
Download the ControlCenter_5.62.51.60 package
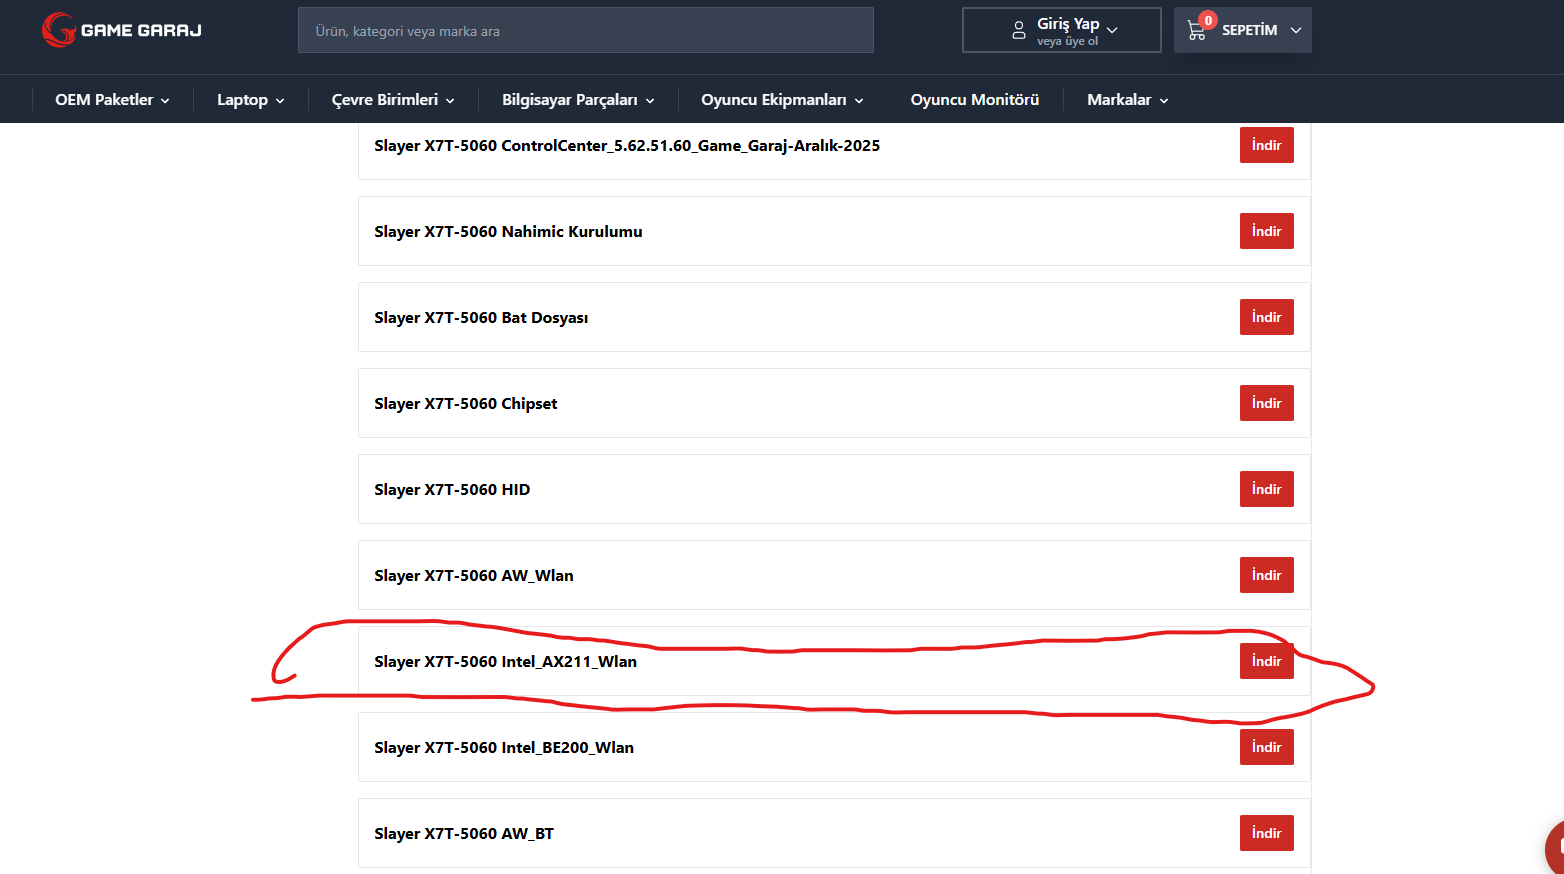point(1267,145)
